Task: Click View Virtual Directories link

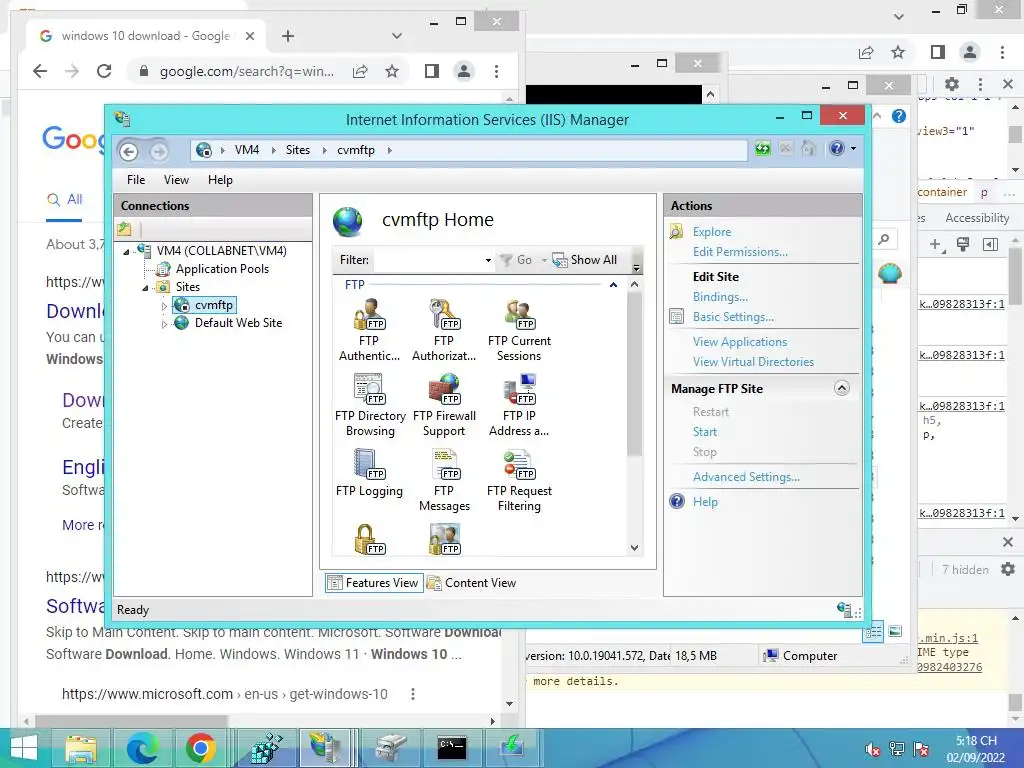Action: click(x=753, y=362)
